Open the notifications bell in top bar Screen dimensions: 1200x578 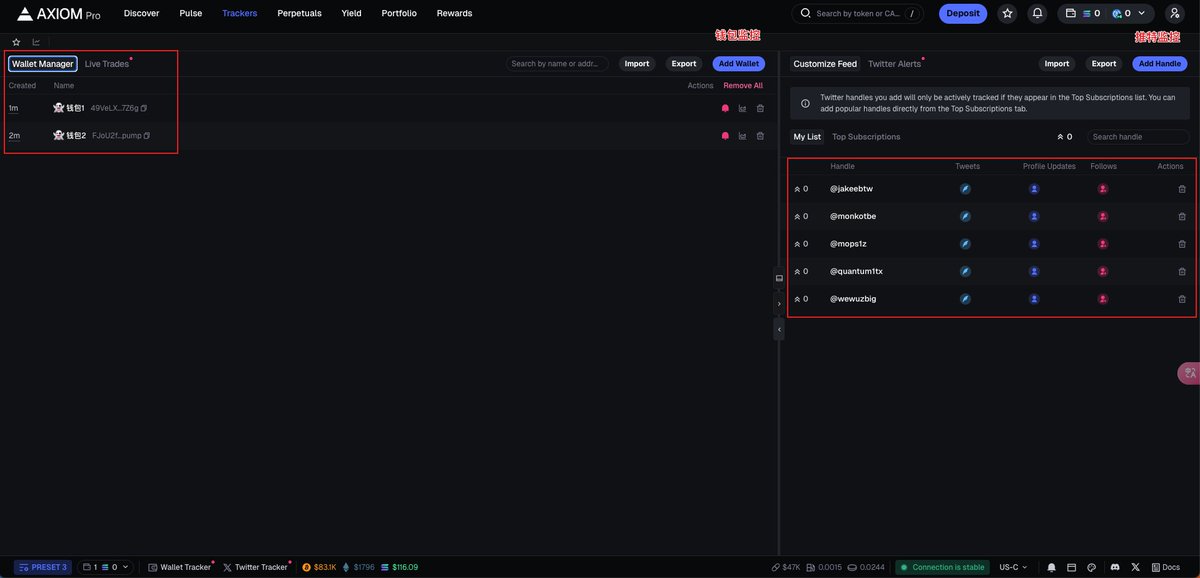click(1038, 13)
